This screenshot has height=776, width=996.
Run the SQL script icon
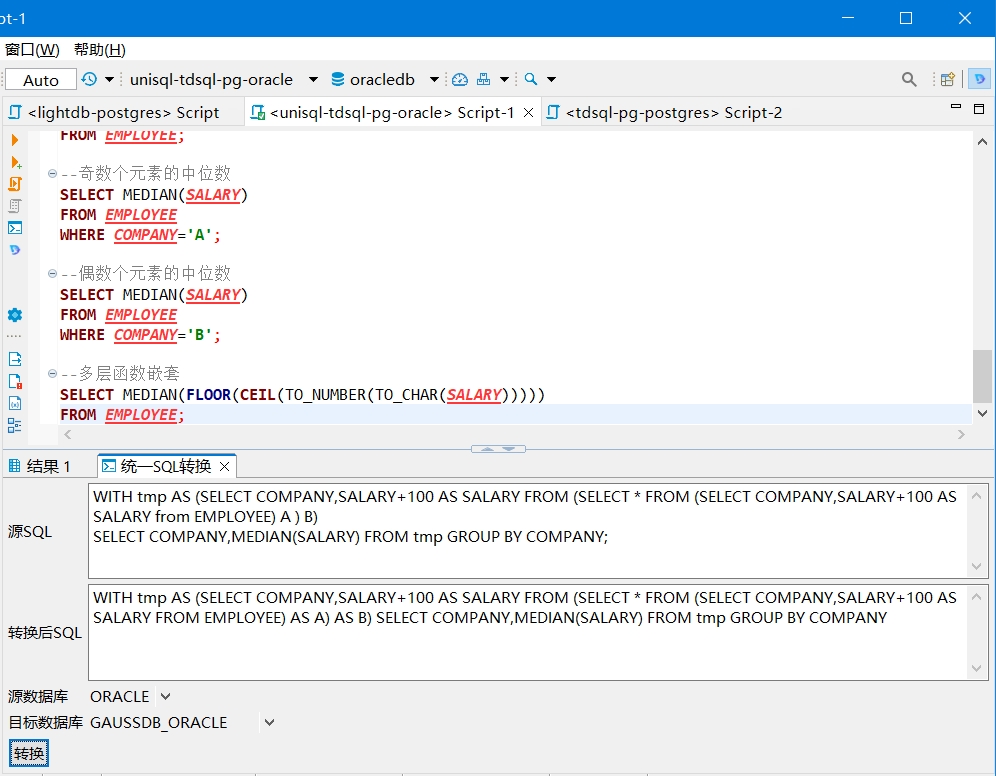click(15, 184)
